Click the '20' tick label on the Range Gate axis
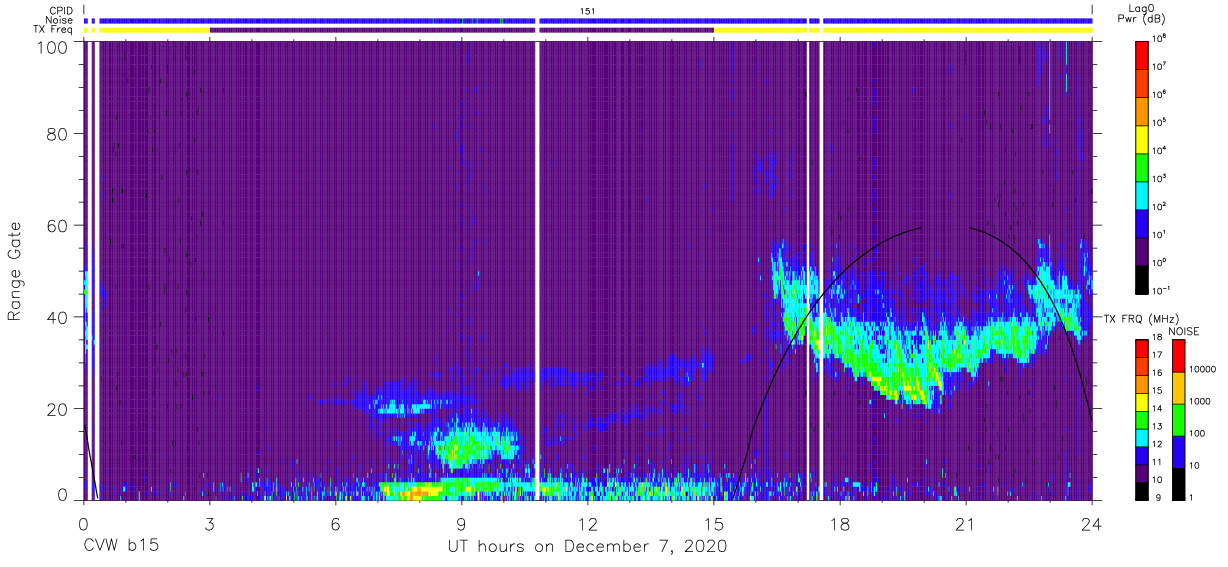 58,409
